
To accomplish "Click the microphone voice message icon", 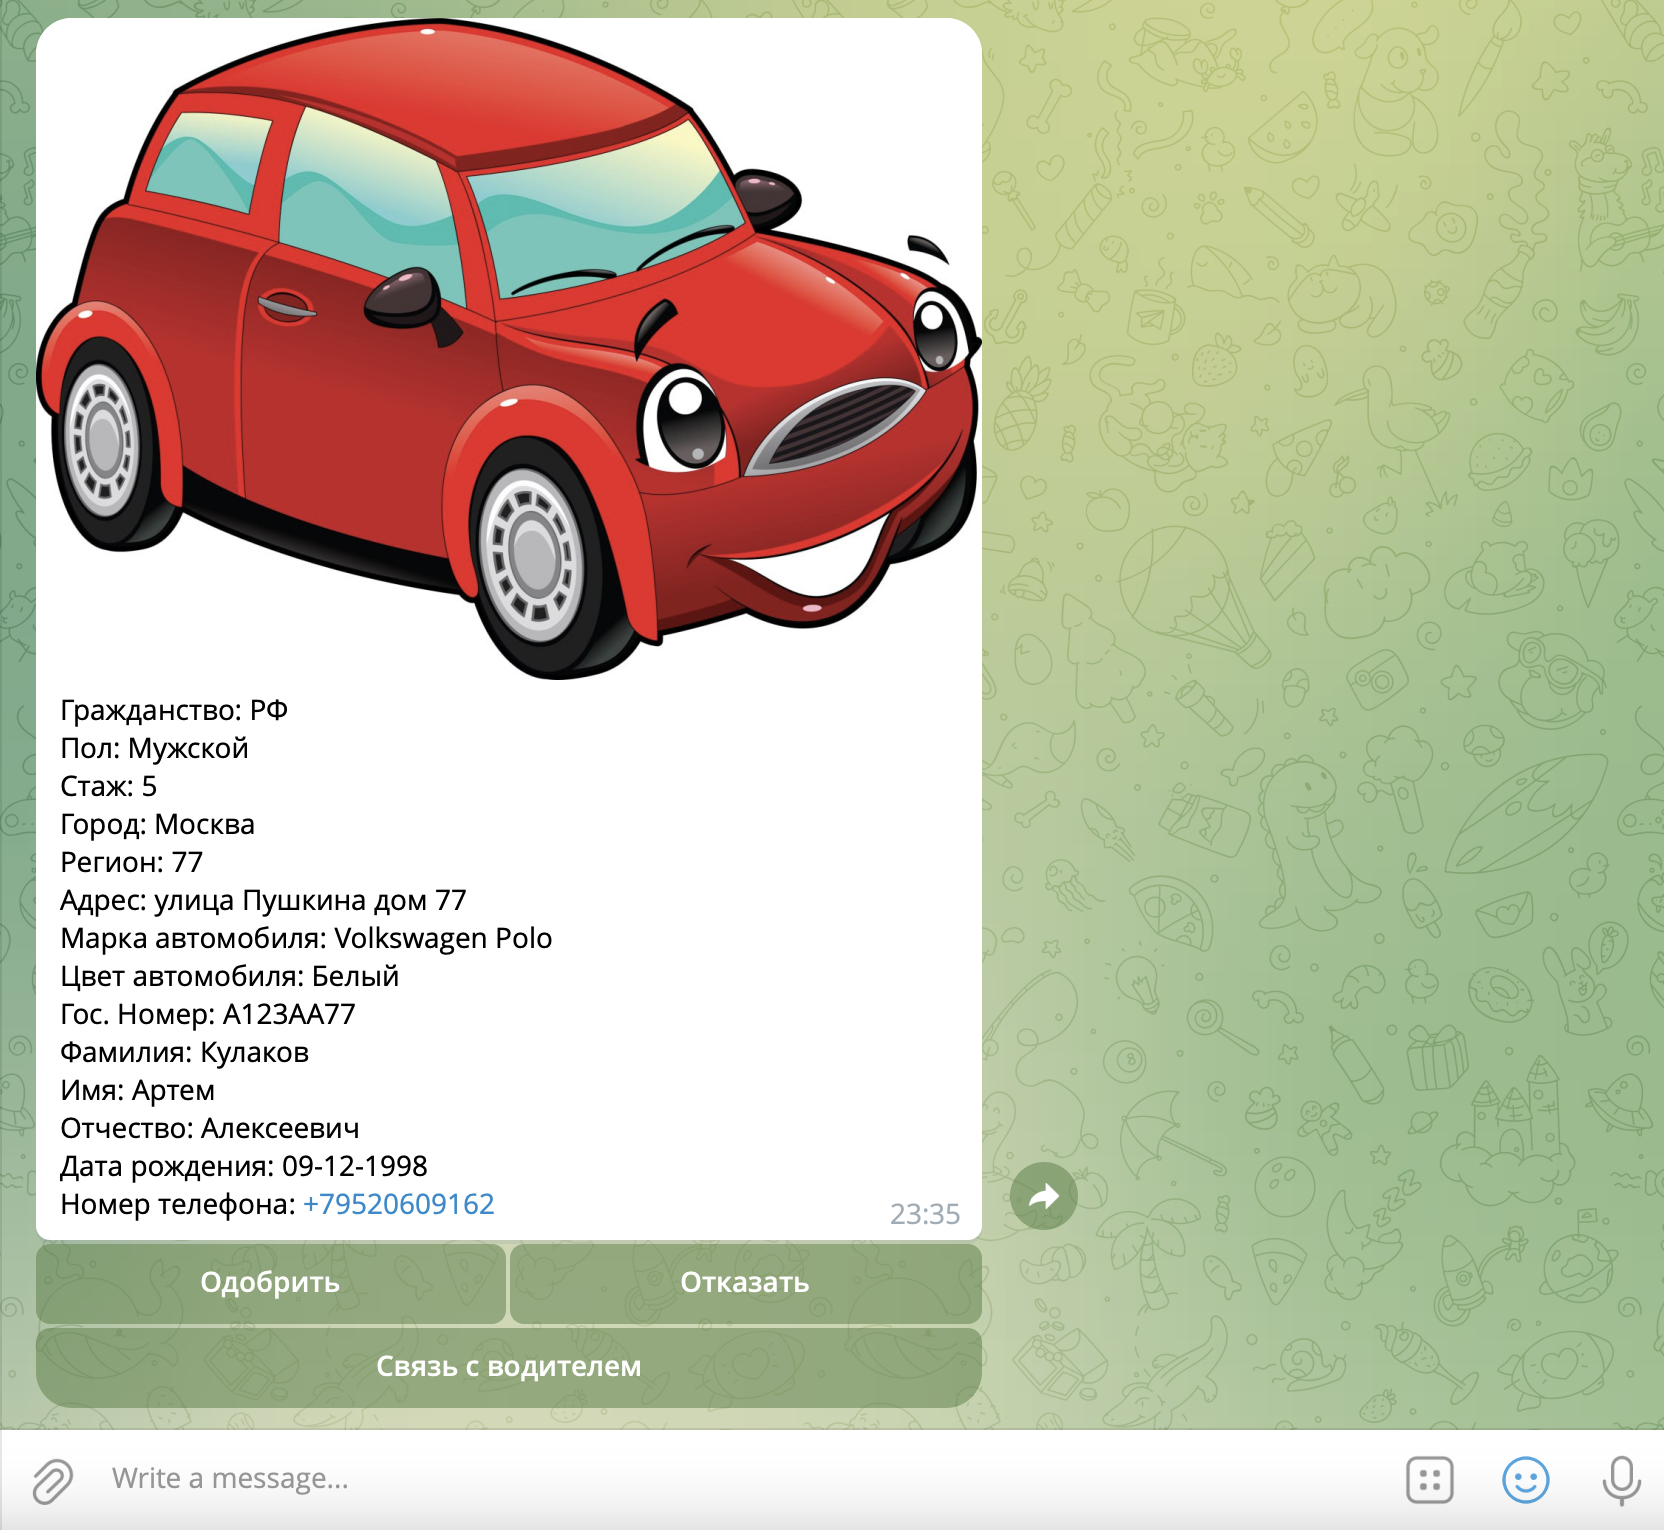I will tap(1621, 1479).
